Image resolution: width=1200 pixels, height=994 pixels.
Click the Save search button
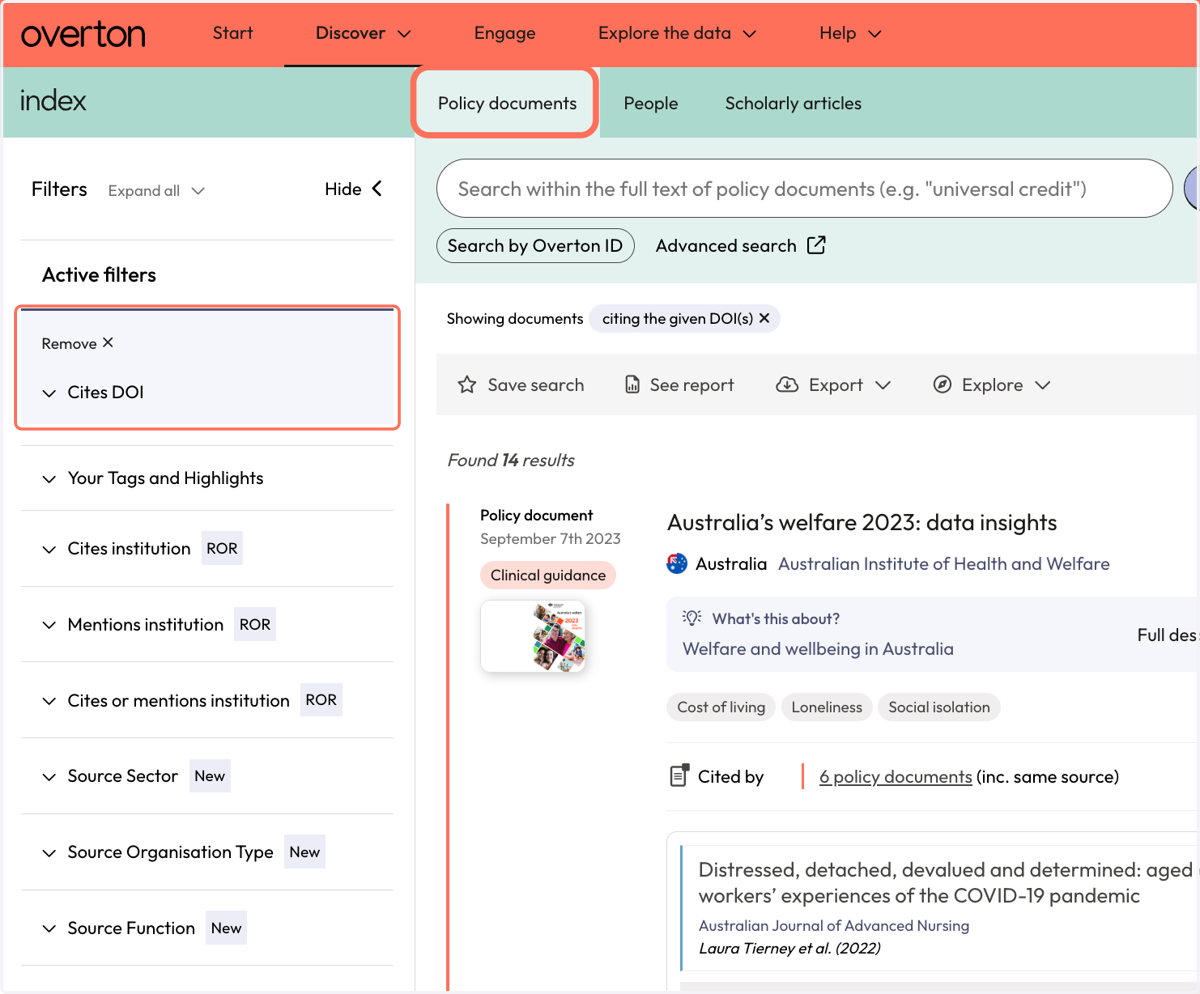pyautogui.click(x=520, y=385)
